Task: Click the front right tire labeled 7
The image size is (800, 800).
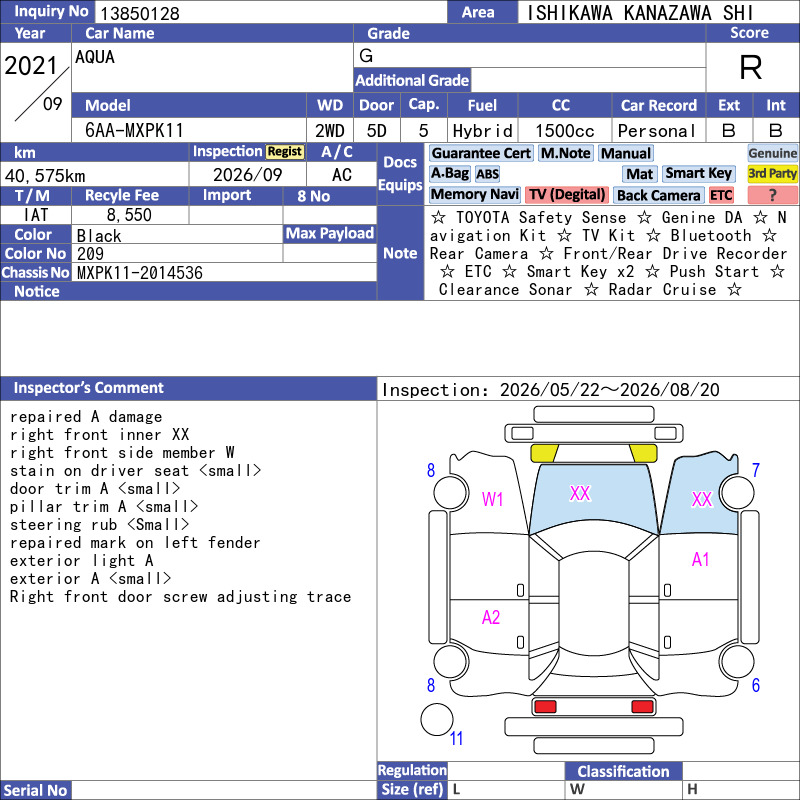Action: point(737,492)
